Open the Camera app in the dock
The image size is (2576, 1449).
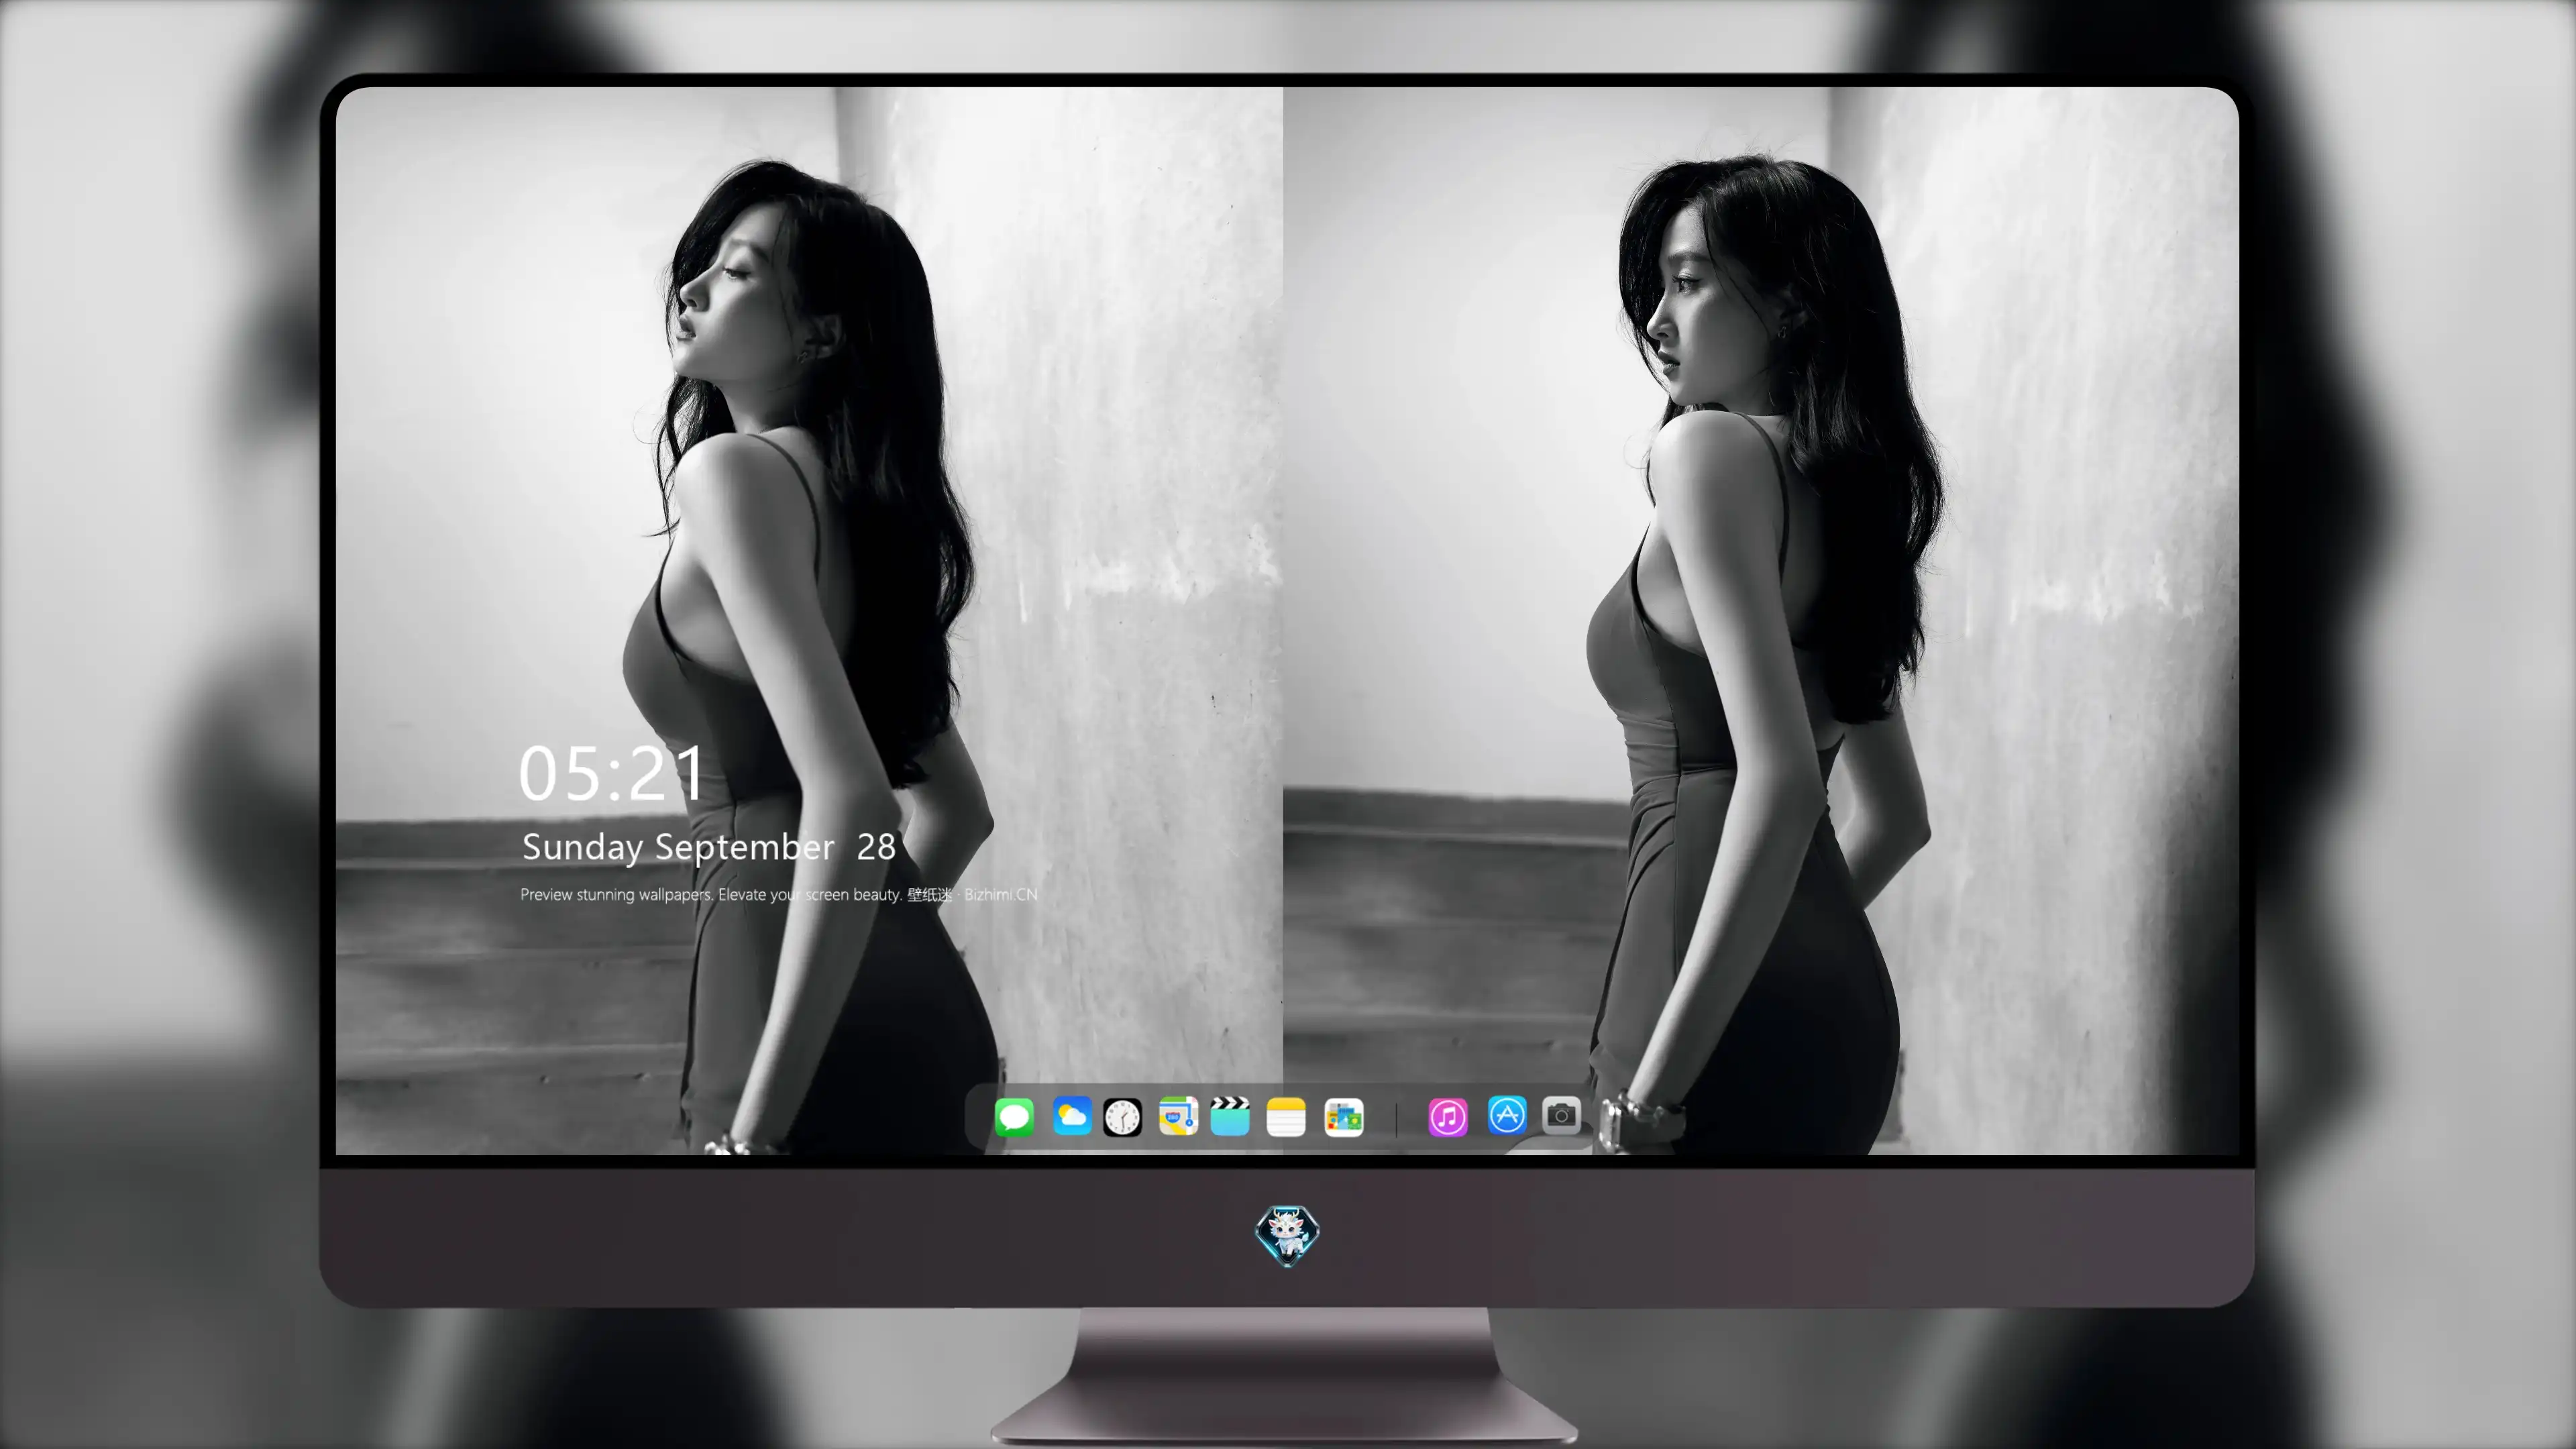point(1561,1115)
